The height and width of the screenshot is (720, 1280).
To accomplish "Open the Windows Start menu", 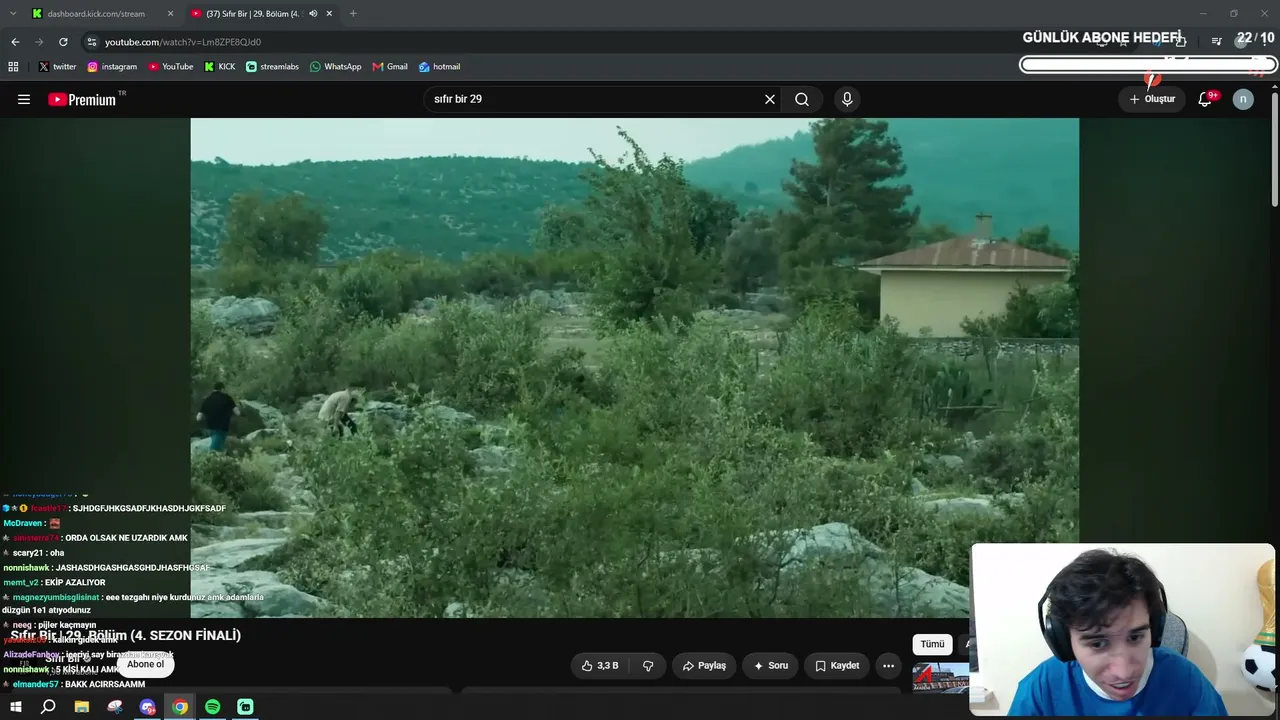I will click(x=16, y=707).
